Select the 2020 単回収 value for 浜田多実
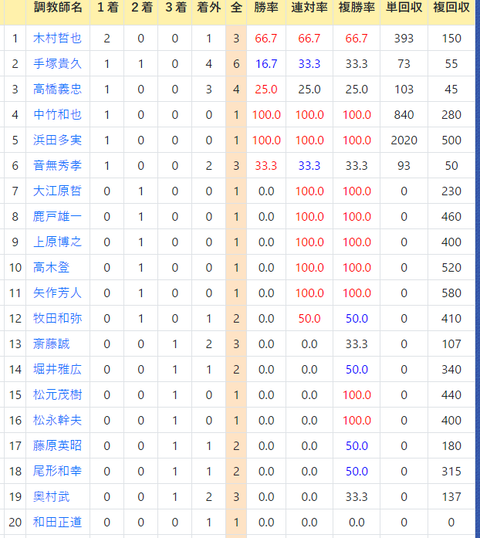The width and height of the screenshot is (480, 538). click(x=404, y=140)
